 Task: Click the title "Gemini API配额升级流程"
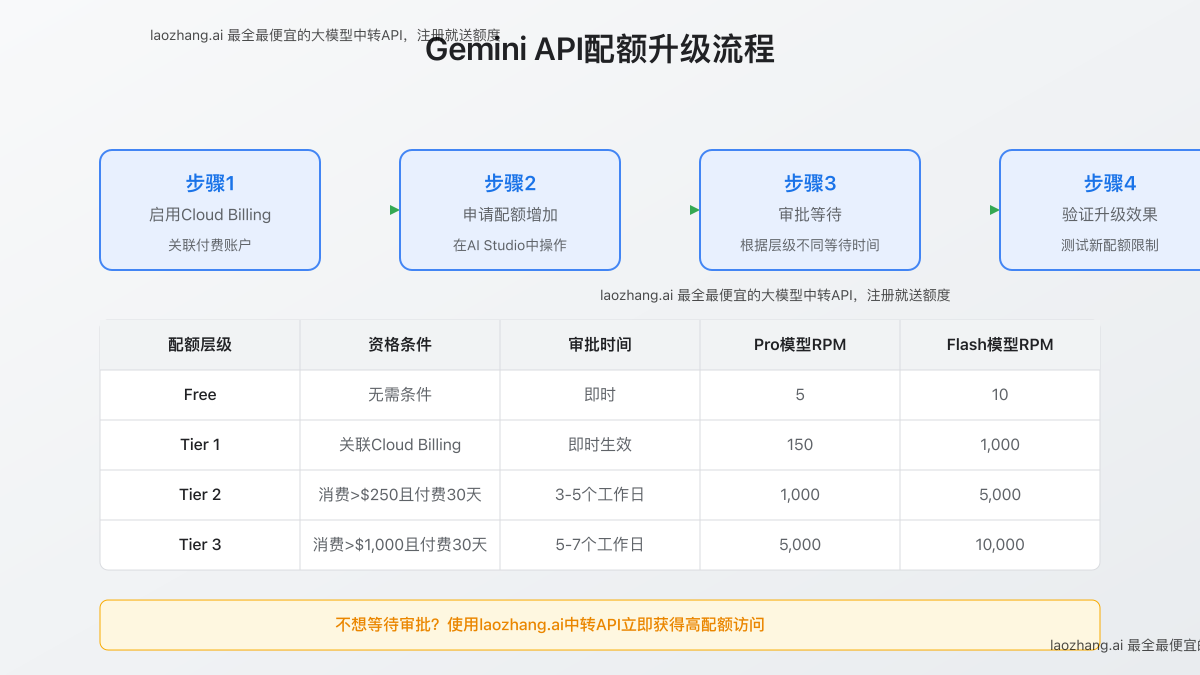pyautogui.click(x=600, y=49)
